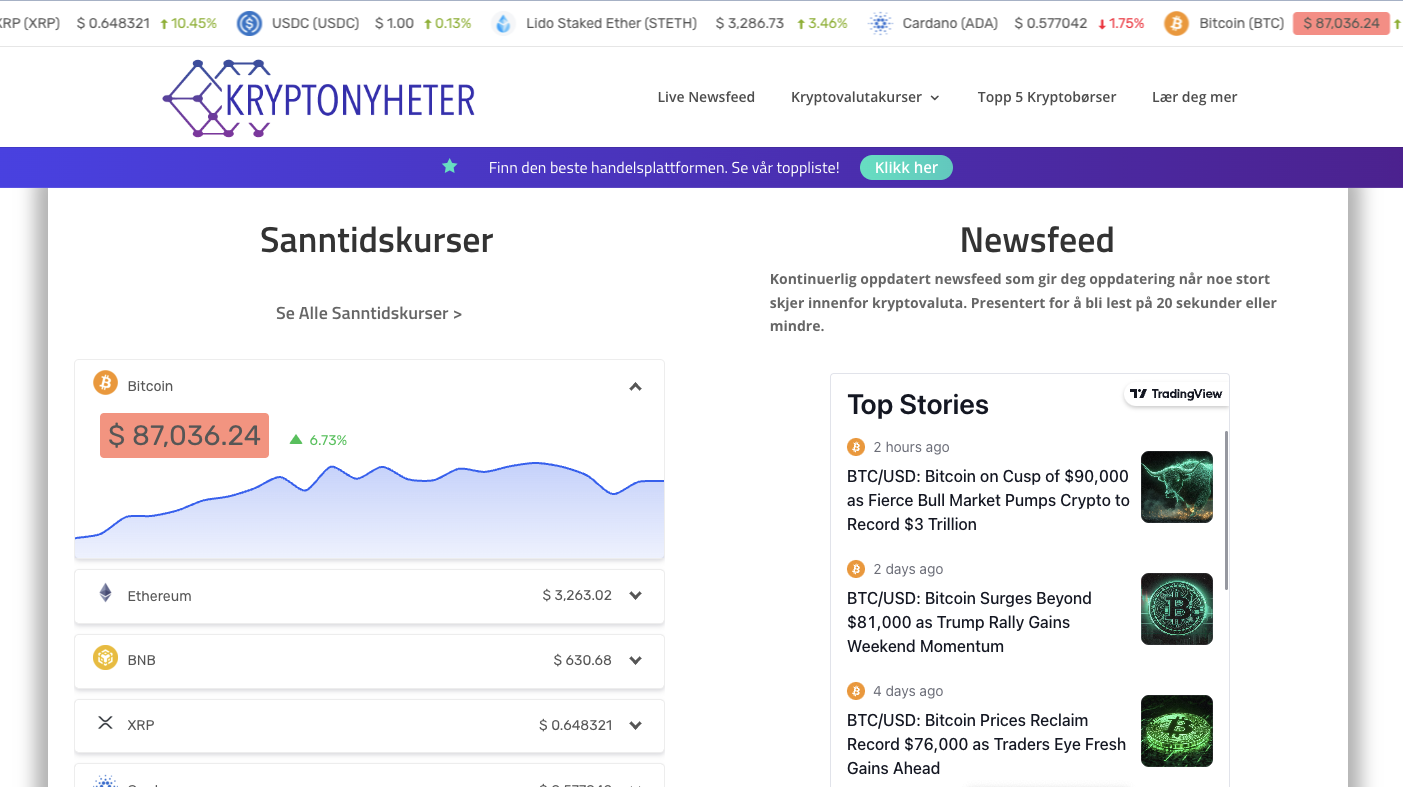Click the Ethereum diamond icon
This screenshot has width=1403, height=787.
pos(105,593)
